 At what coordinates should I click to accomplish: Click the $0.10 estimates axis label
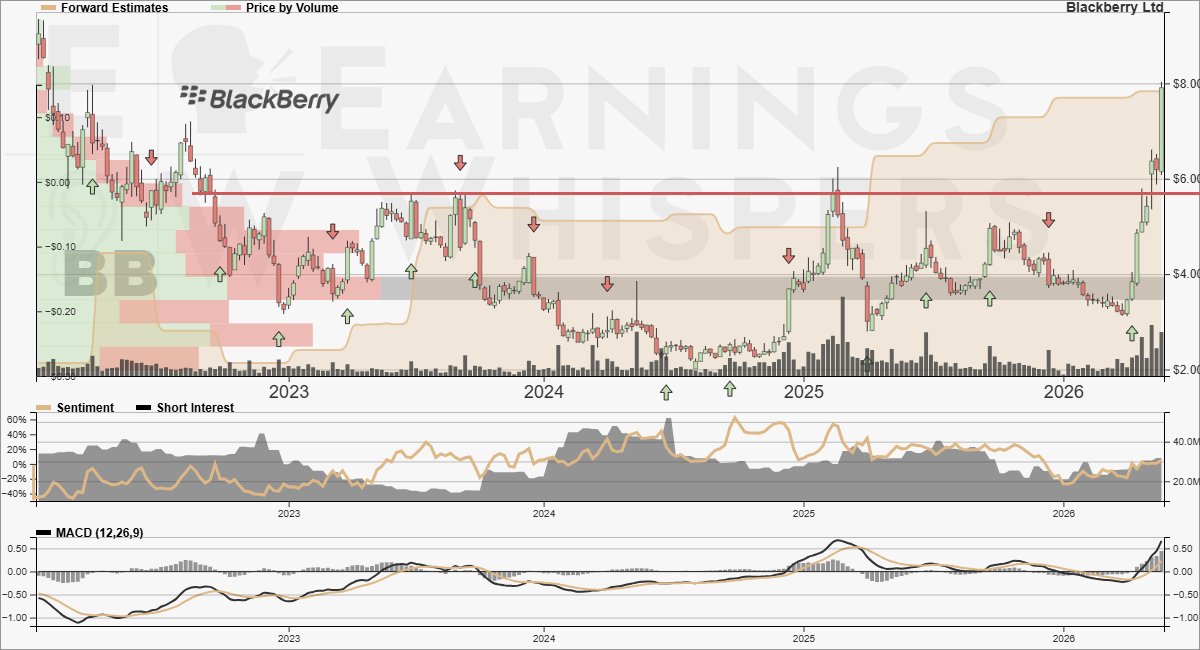pos(57,118)
